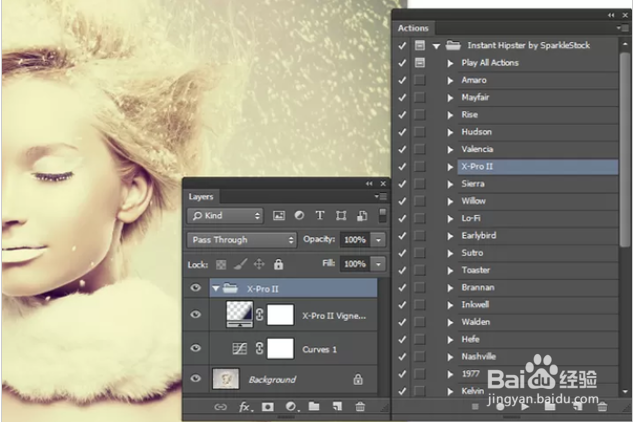Click mask link chain on Curves 1
The height and width of the screenshot is (422, 635).
pos(260,349)
